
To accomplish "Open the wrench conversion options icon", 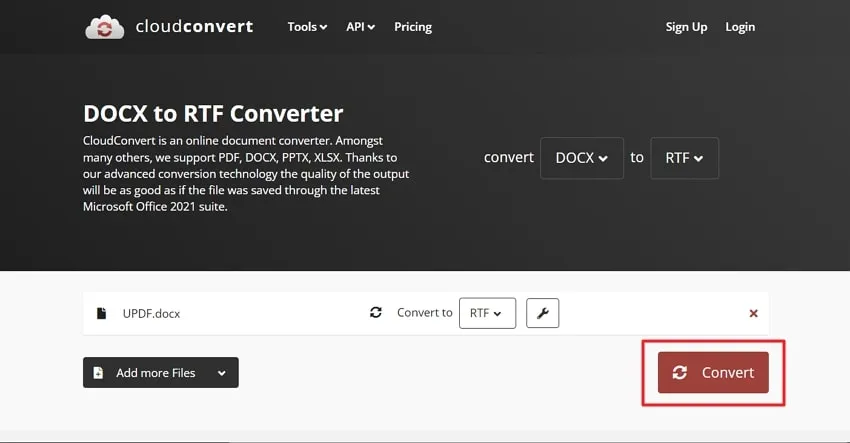I will 543,313.
